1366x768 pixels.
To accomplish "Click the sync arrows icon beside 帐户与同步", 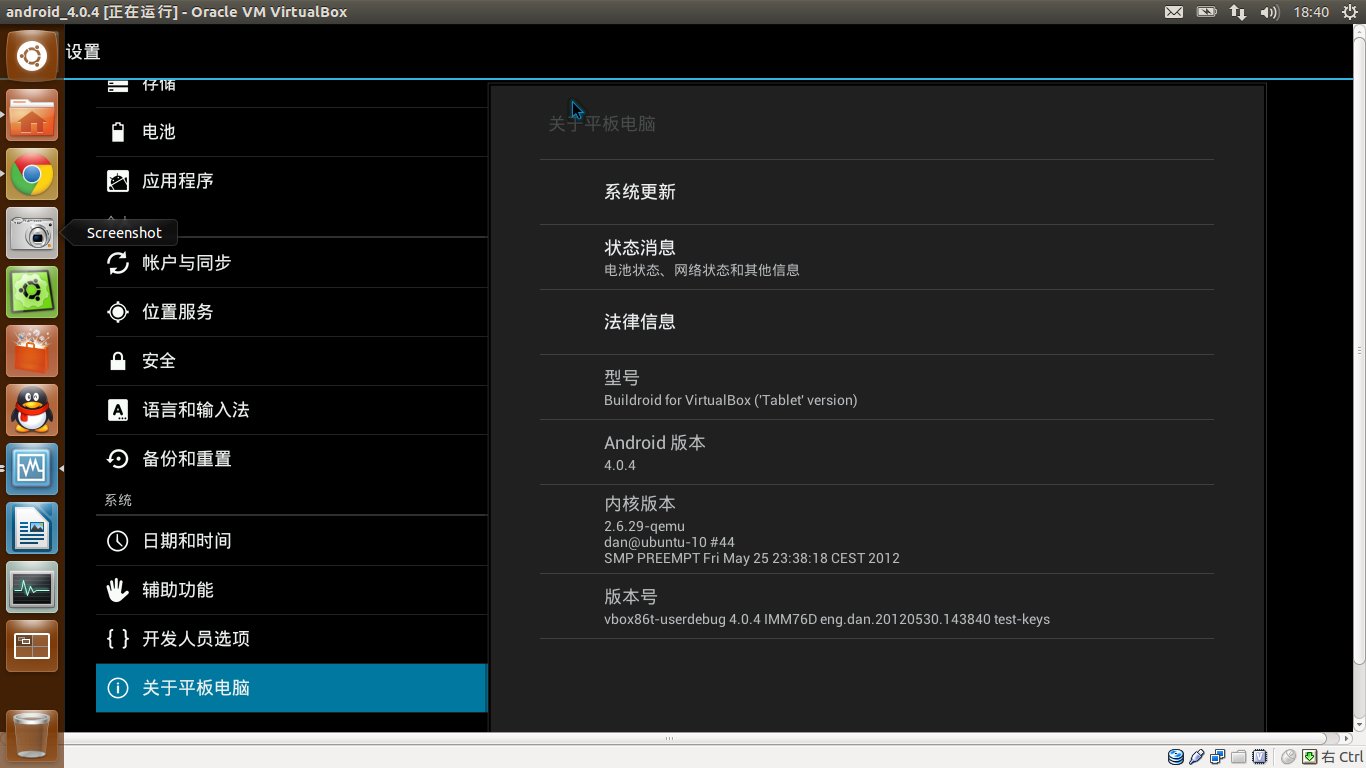I will pyautogui.click(x=118, y=263).
